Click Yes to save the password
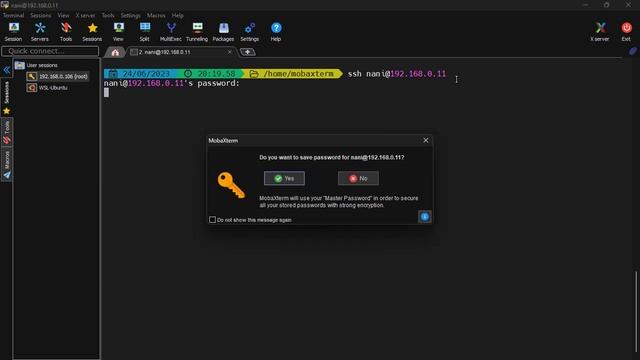The image size is (640, 360). pyautogui.click(x=284, y=178)
